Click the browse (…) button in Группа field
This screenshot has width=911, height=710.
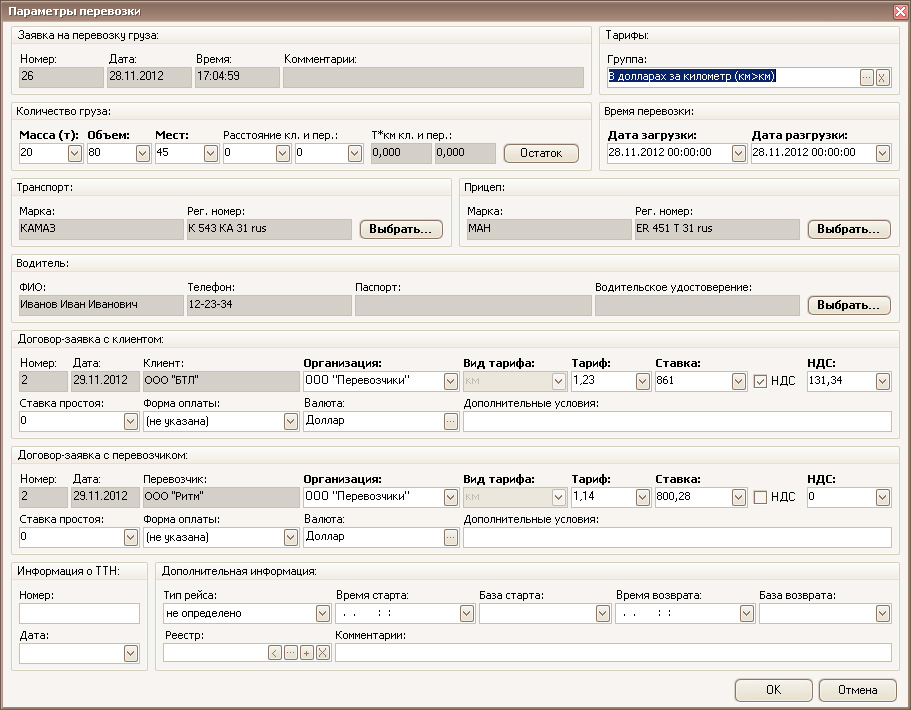coord(866,77)
